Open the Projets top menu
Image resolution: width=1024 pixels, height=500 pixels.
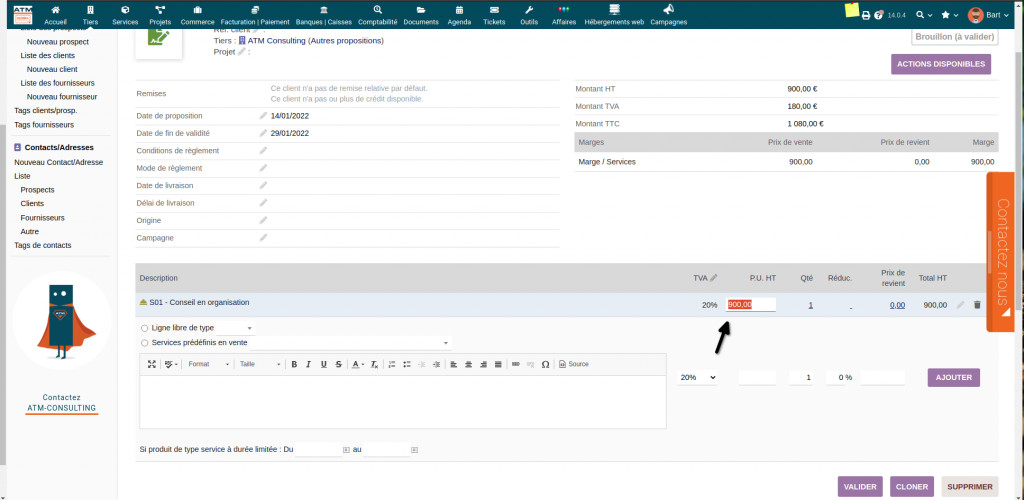tap(160, 15)
